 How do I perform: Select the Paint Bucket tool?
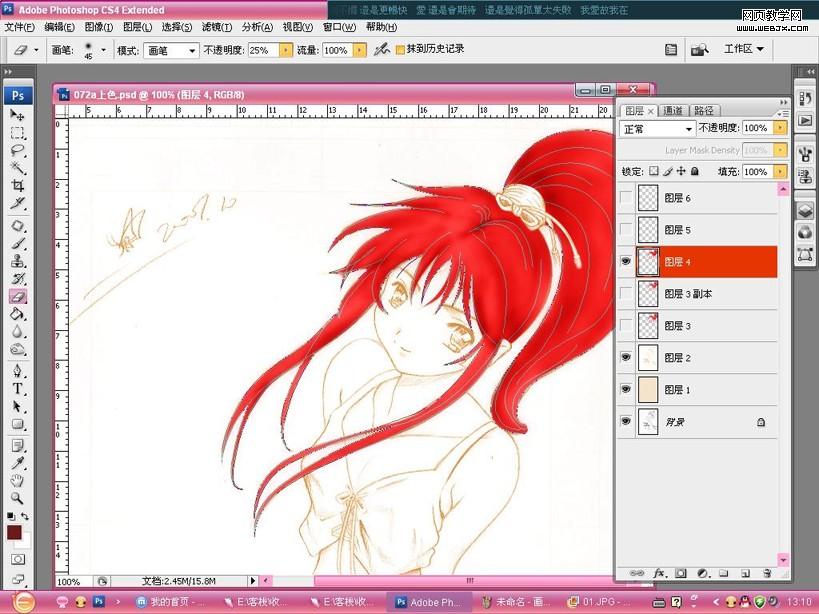[18, 314]
